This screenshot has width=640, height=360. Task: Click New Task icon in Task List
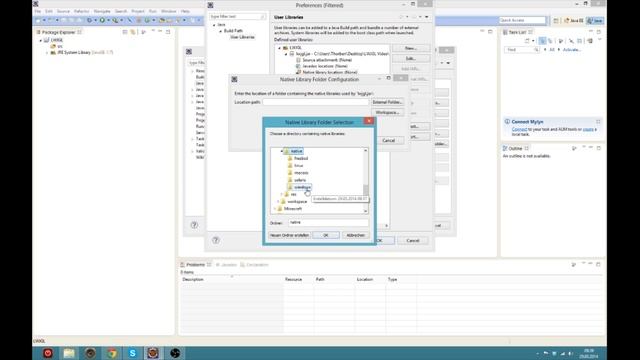[527, 41]
